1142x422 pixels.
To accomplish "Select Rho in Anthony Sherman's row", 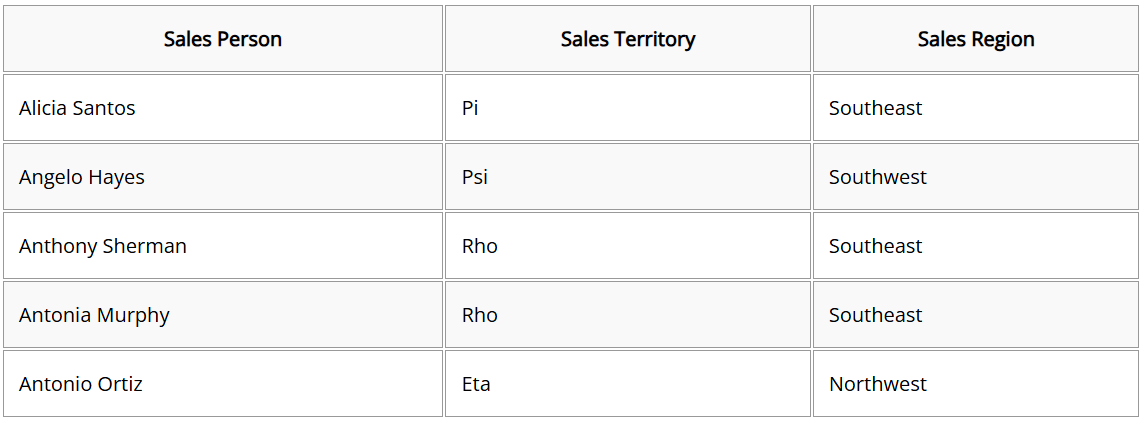I will click(628, 246).
